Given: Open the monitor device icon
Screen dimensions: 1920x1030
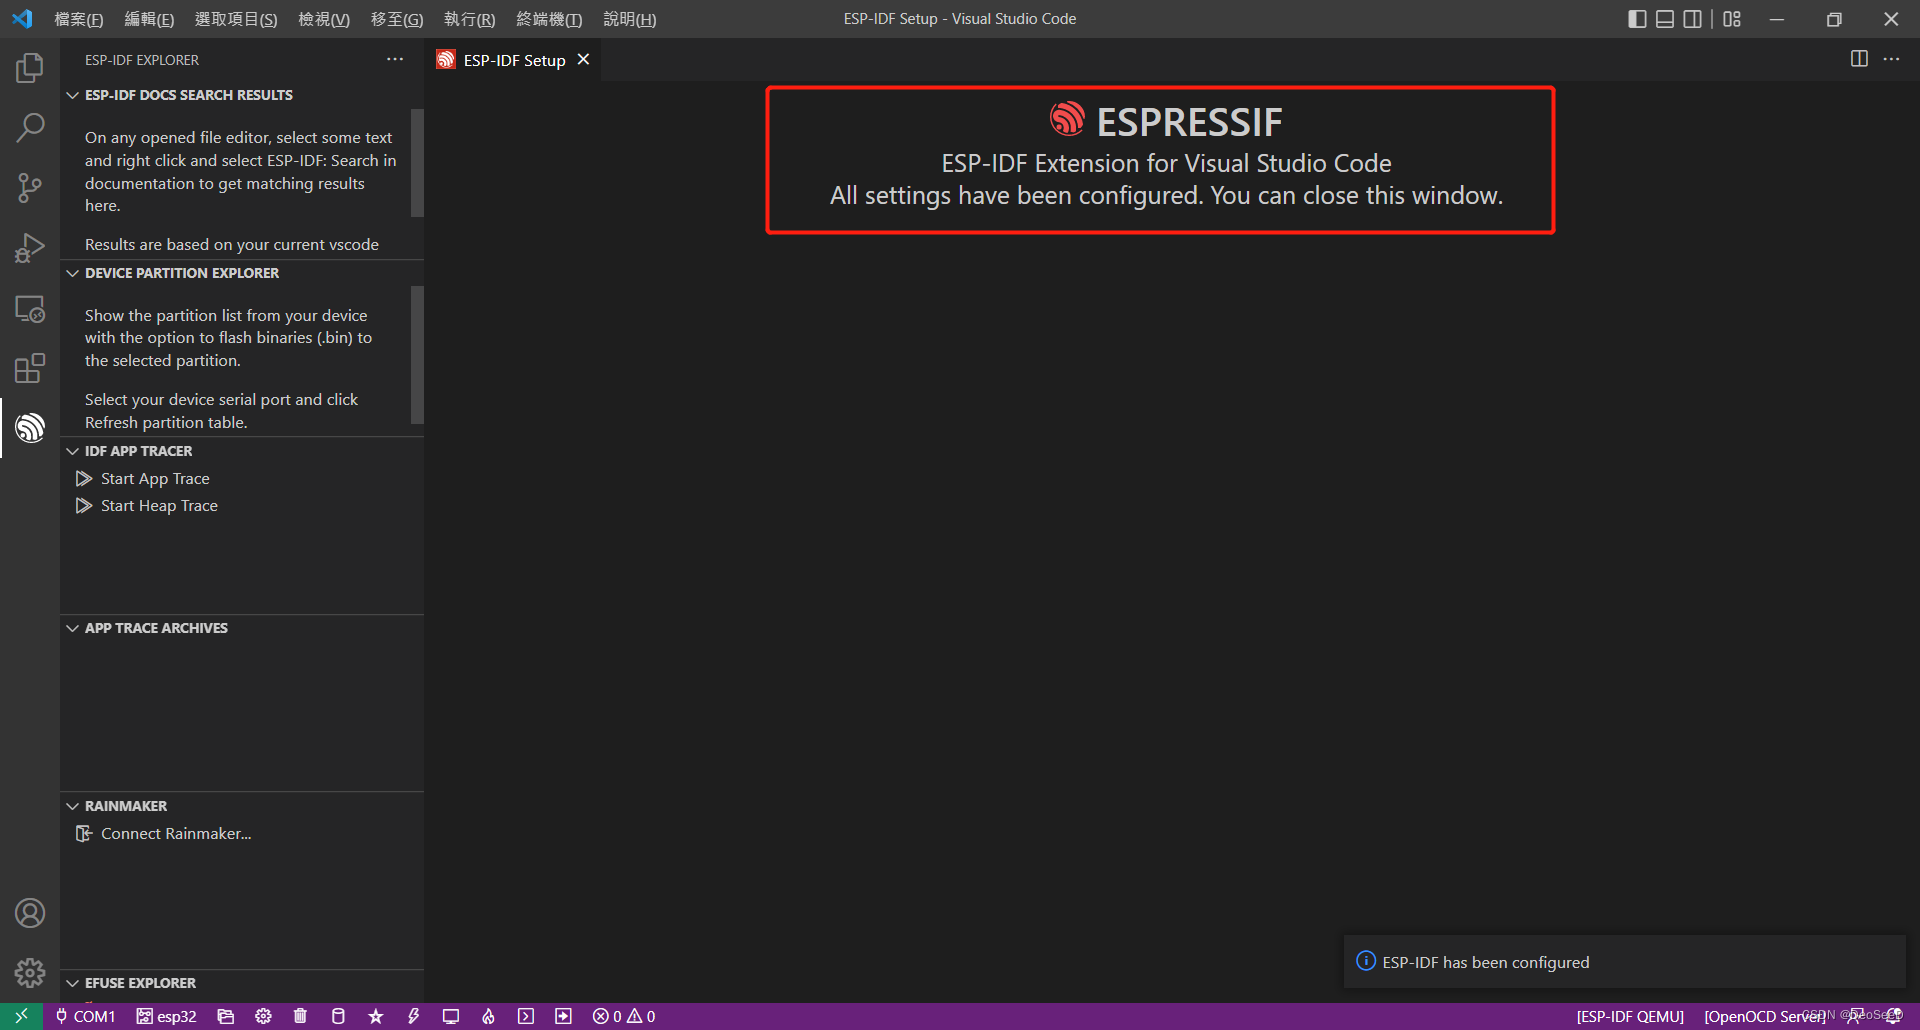Looking at the screenshot, I should pos(451,1016).
